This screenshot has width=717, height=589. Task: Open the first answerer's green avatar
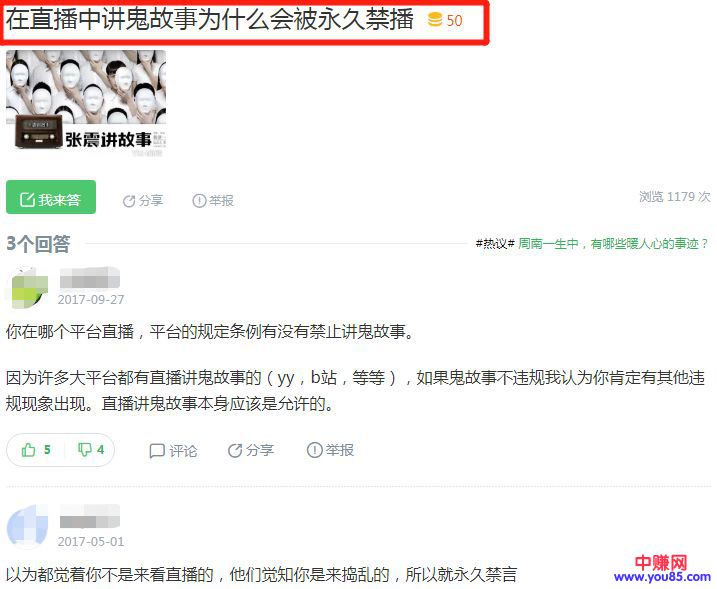(x=27, y=288)
